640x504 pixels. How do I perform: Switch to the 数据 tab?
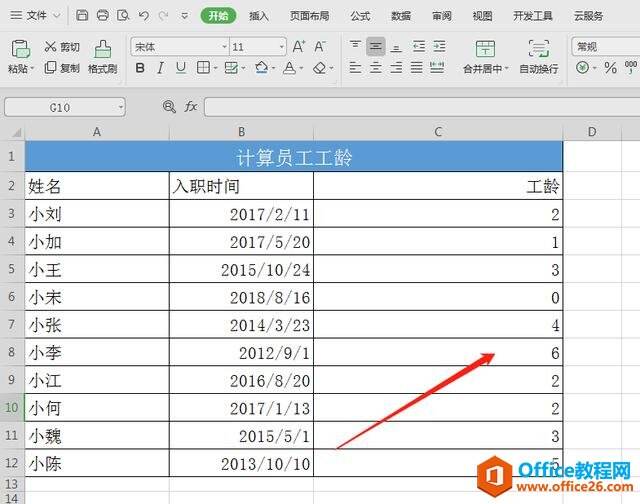[x=401, y=16]
